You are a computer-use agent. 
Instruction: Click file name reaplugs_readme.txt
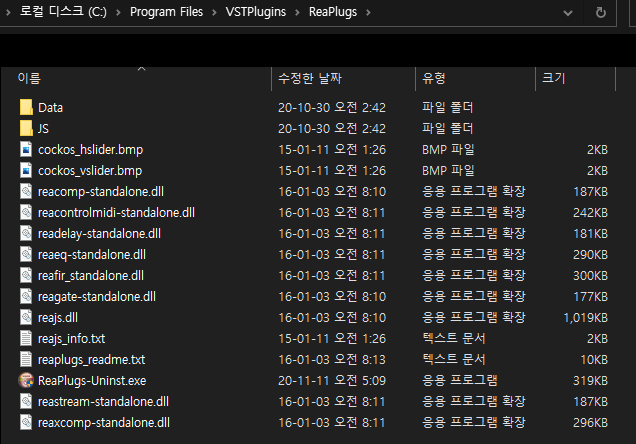pos(92,360)
